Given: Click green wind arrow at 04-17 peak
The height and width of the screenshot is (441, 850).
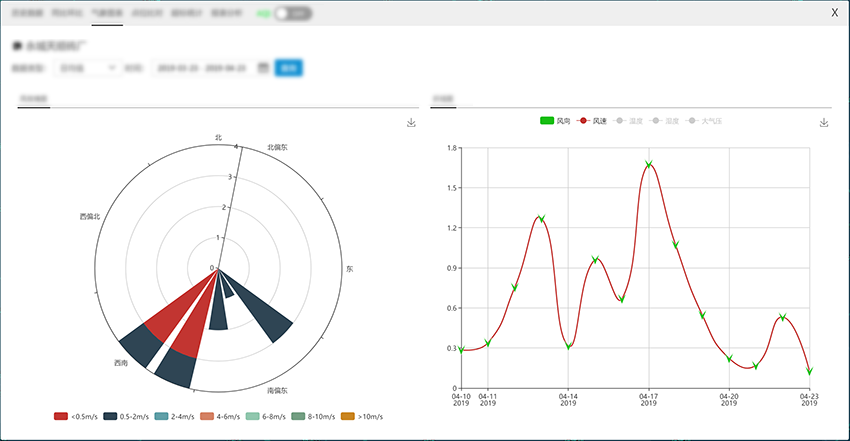Looking at the screenshot, I should pyautogui.click(x=649, y=165).
